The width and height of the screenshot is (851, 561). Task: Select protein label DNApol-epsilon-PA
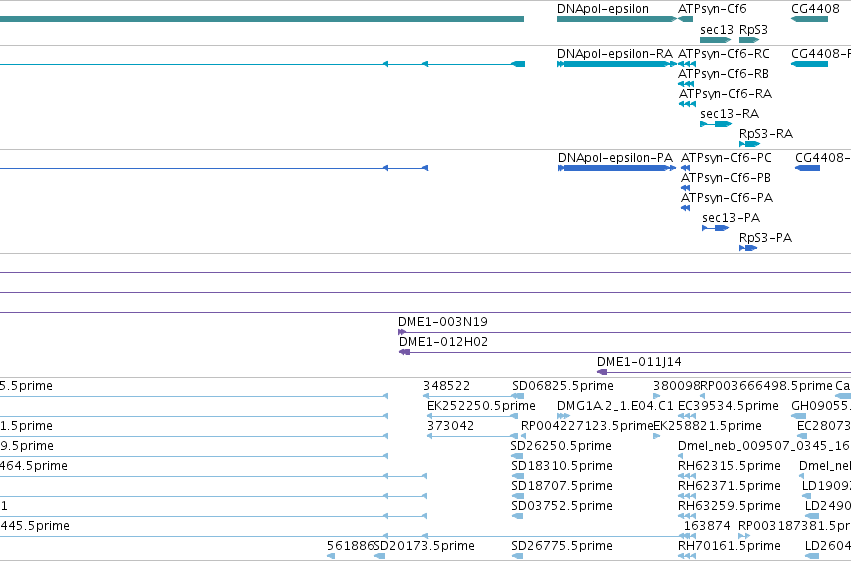coord(615,158)
